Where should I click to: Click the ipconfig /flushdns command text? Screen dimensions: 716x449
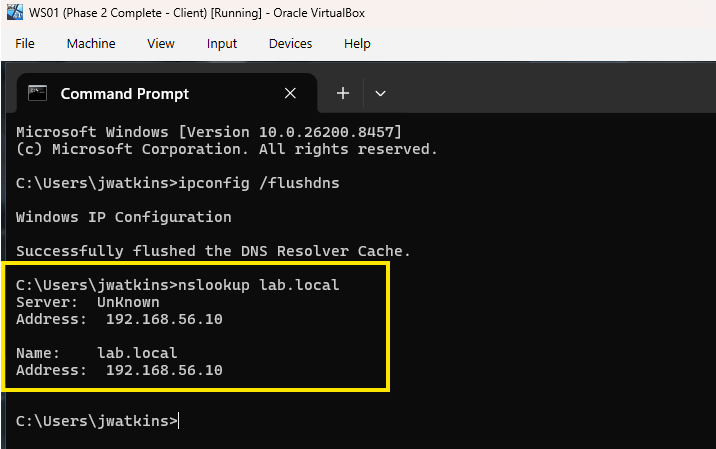tap(258, 183)
